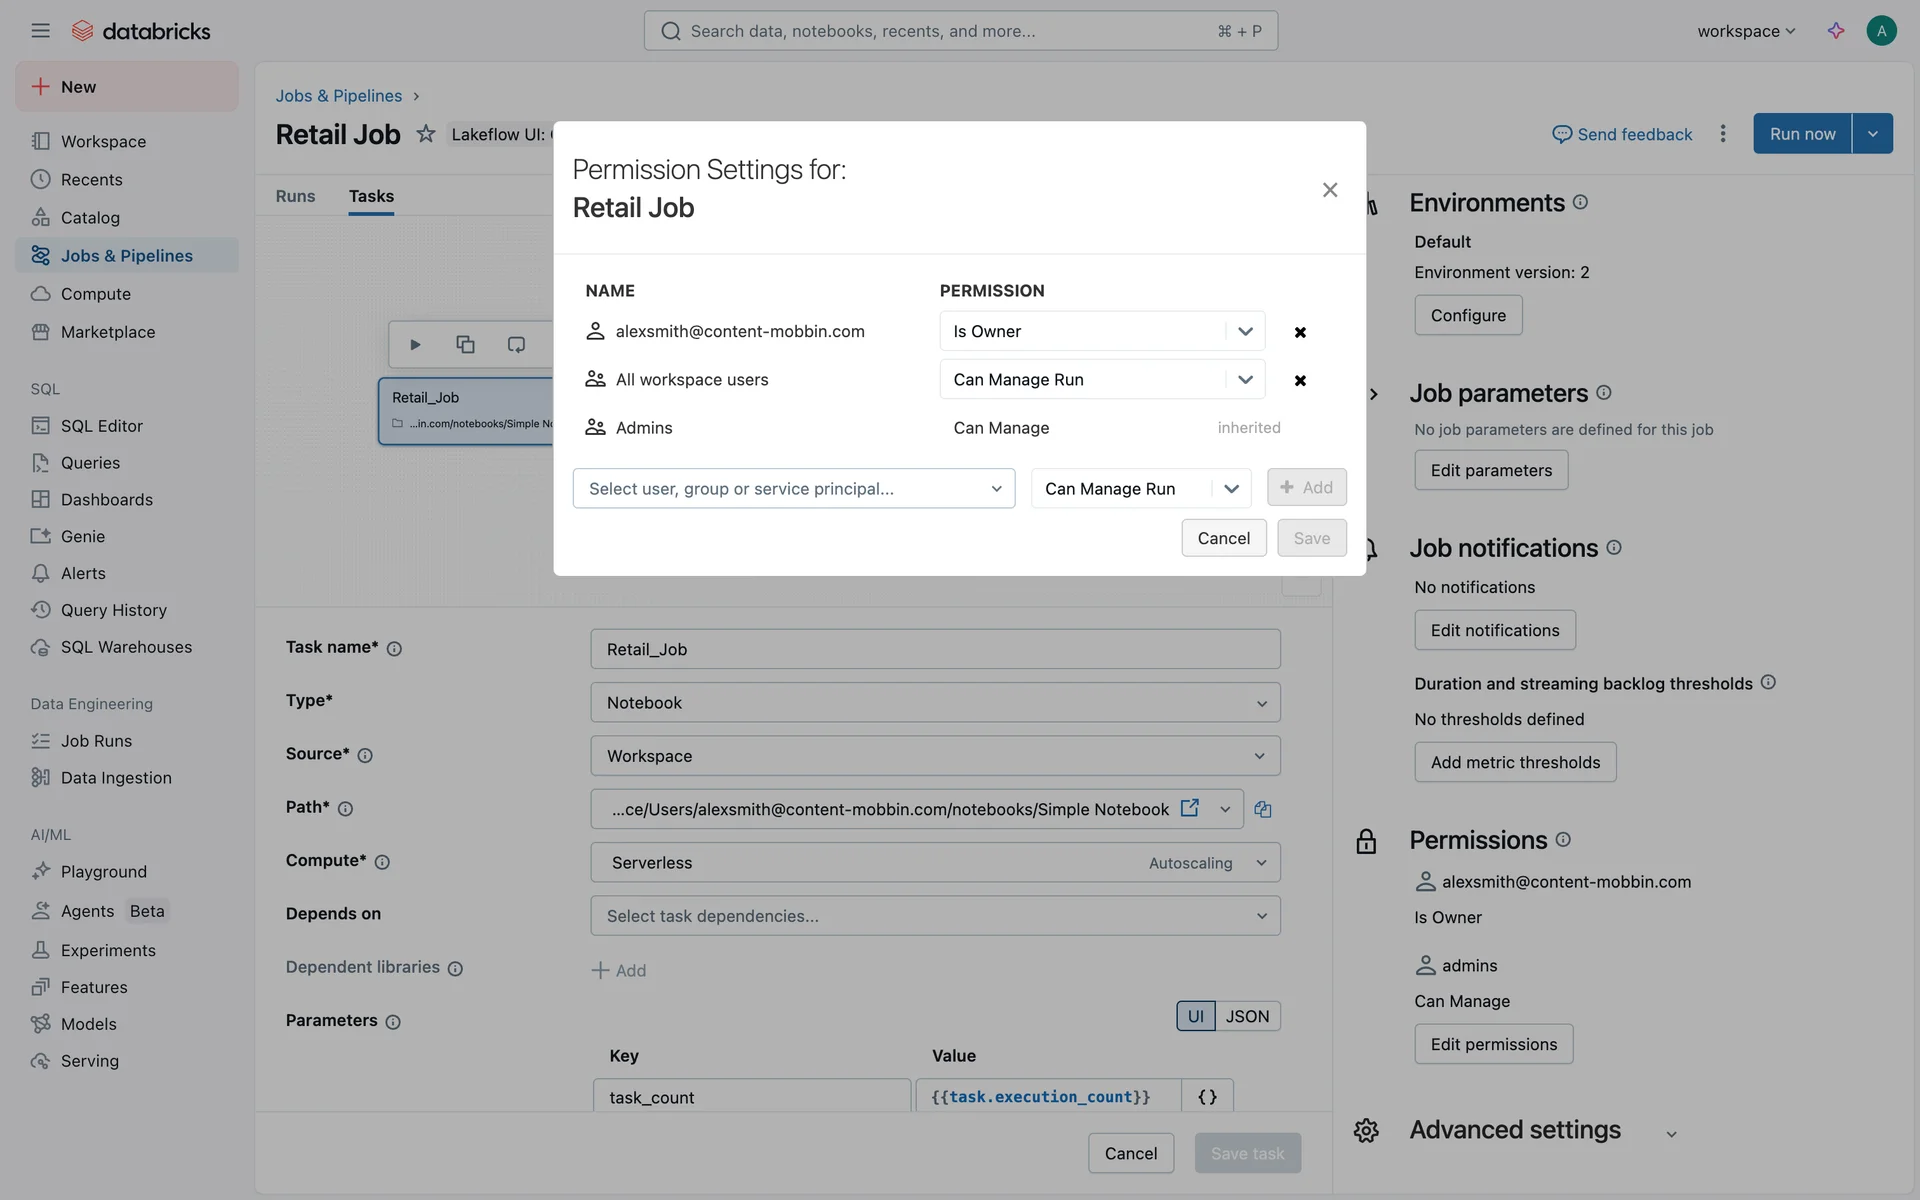Open select user or group combo box

793,489
